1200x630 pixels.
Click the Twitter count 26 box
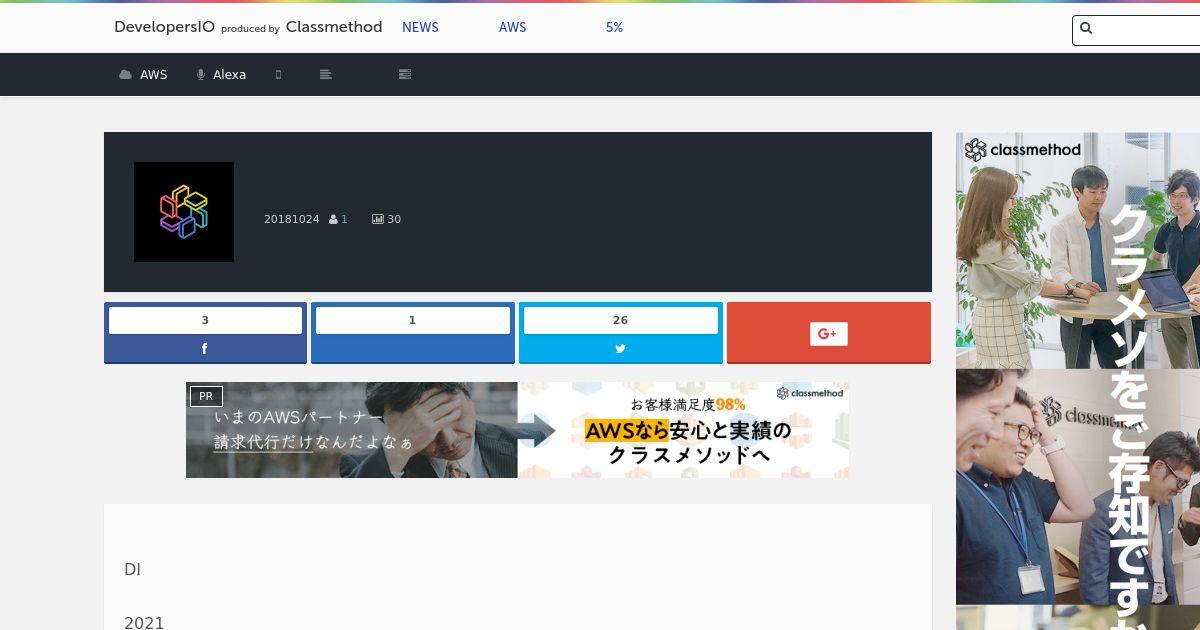pyautogui.click(x=621, y=320)
